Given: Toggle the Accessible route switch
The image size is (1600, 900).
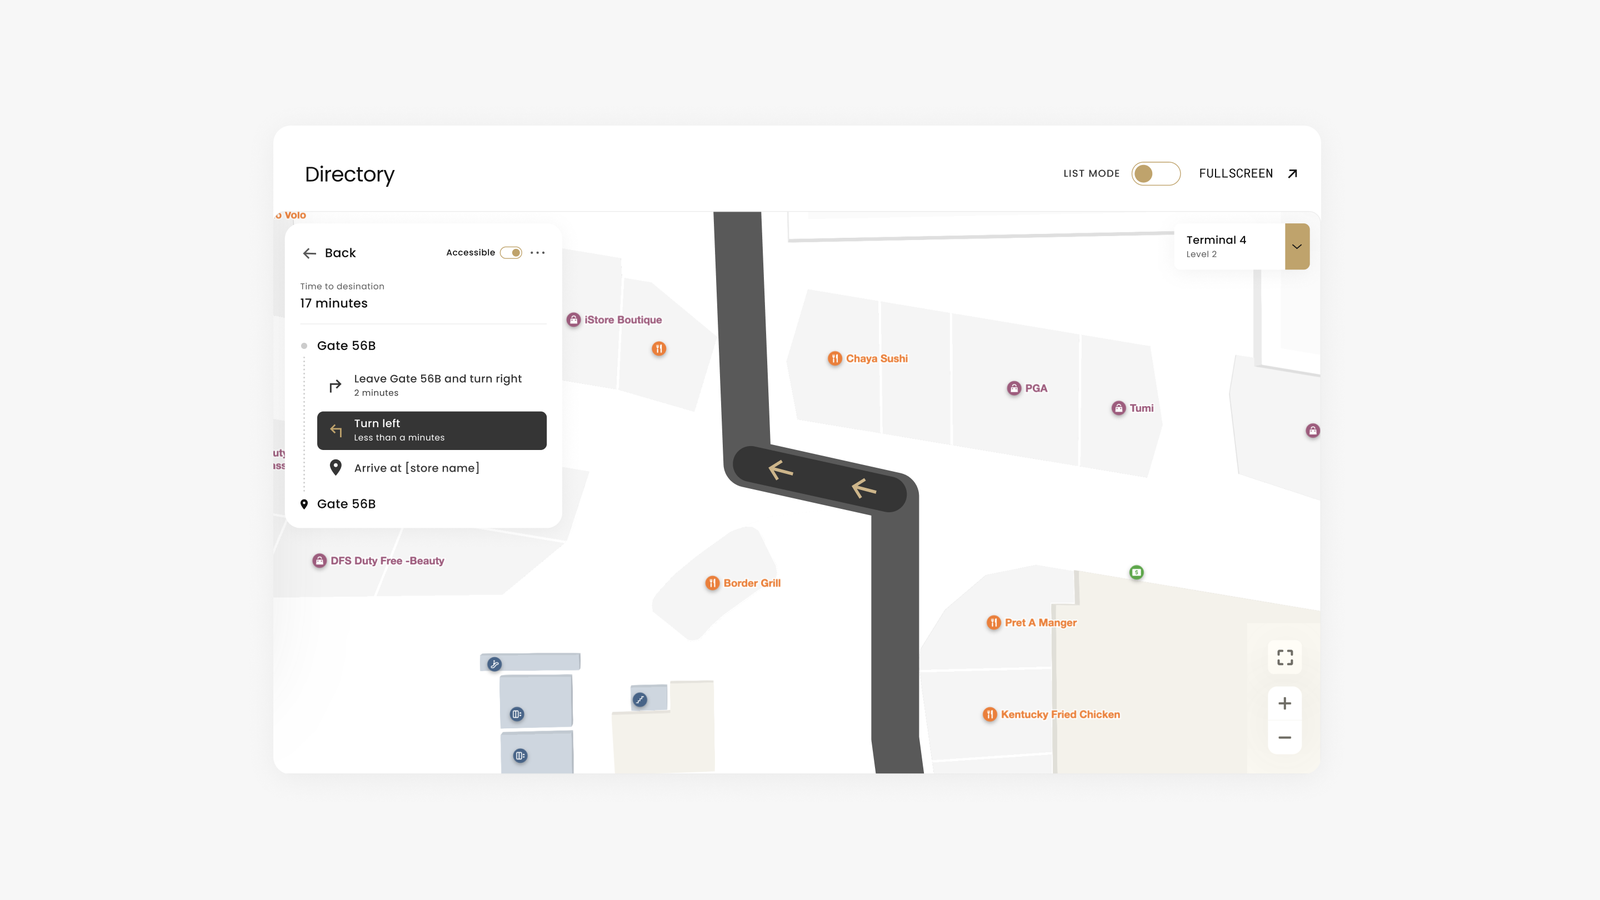Looking at the screenshot, I should click(x=511, y=252).
